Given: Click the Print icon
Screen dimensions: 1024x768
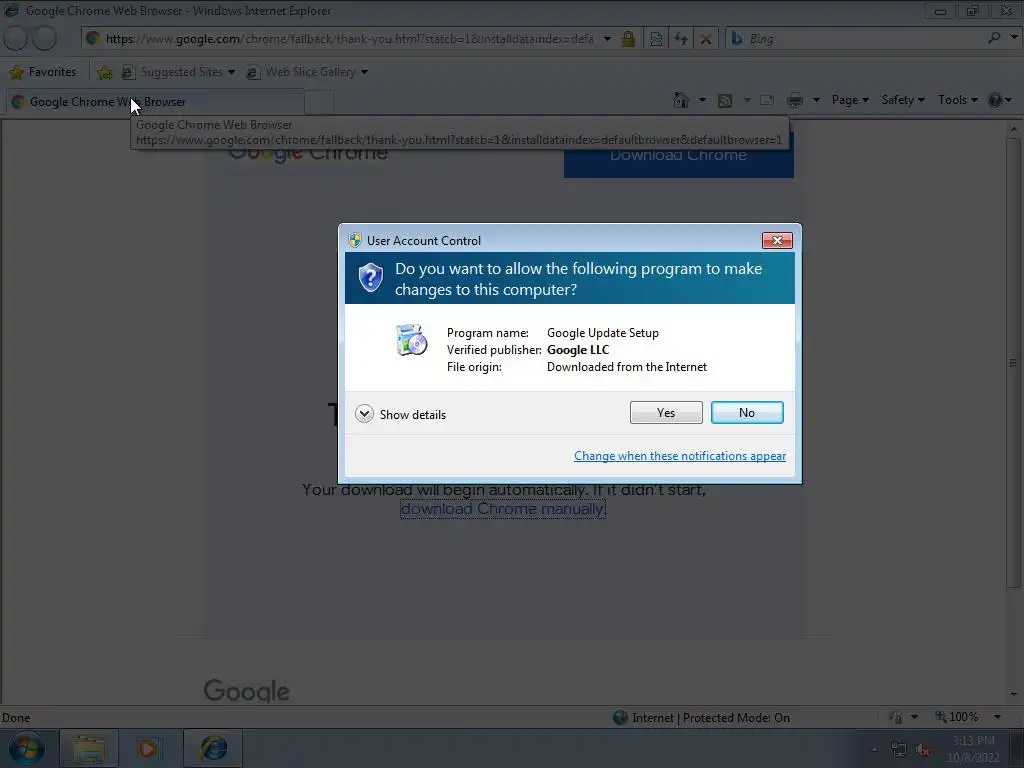Looking at the screenshot, I should [795, 100].
